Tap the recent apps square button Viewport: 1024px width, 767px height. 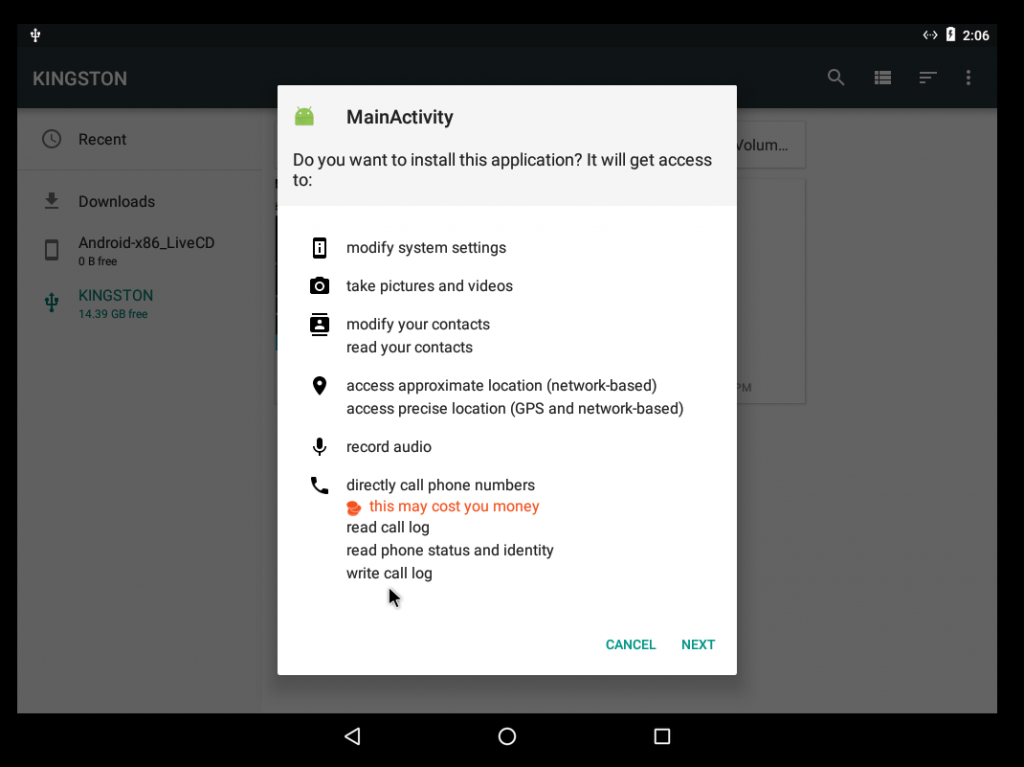click(662, 736)
